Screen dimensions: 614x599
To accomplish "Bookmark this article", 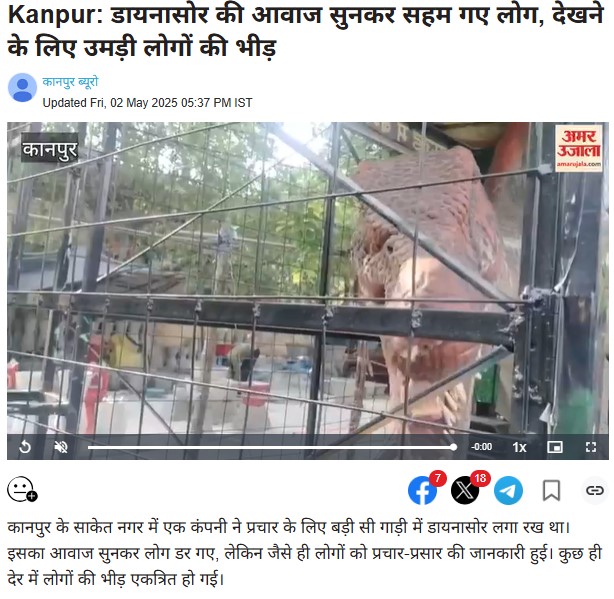I will click(x=551, y=490).
